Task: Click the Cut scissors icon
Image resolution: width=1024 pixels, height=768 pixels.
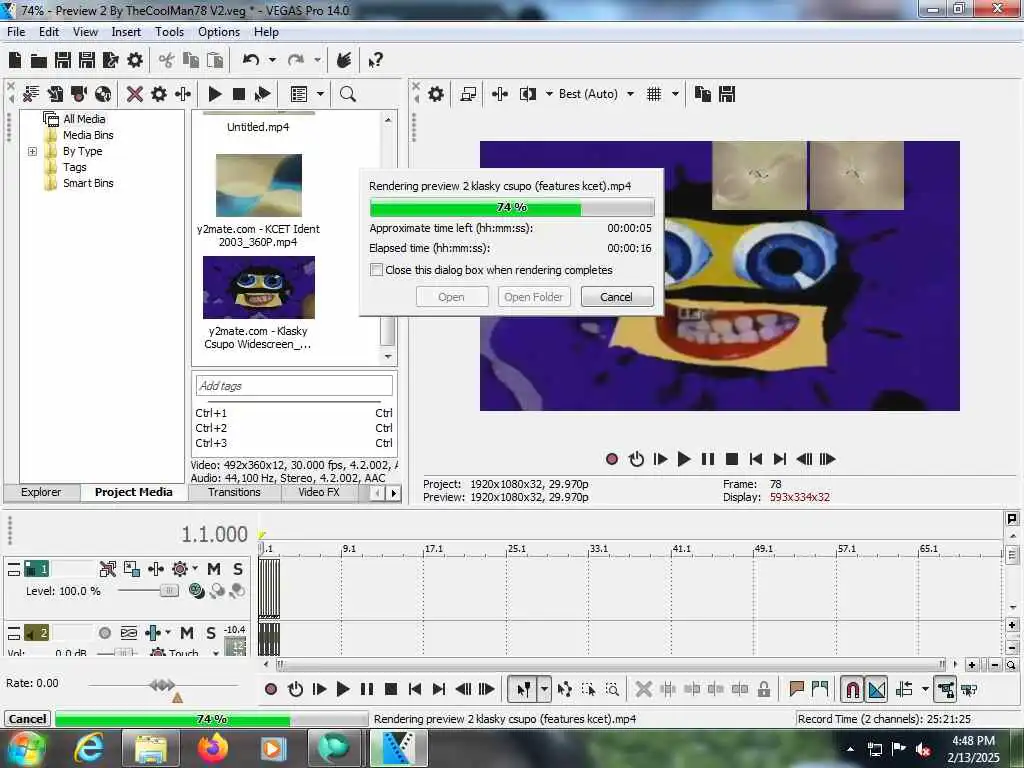Action: pyautogui.click(x=167, y=61)
